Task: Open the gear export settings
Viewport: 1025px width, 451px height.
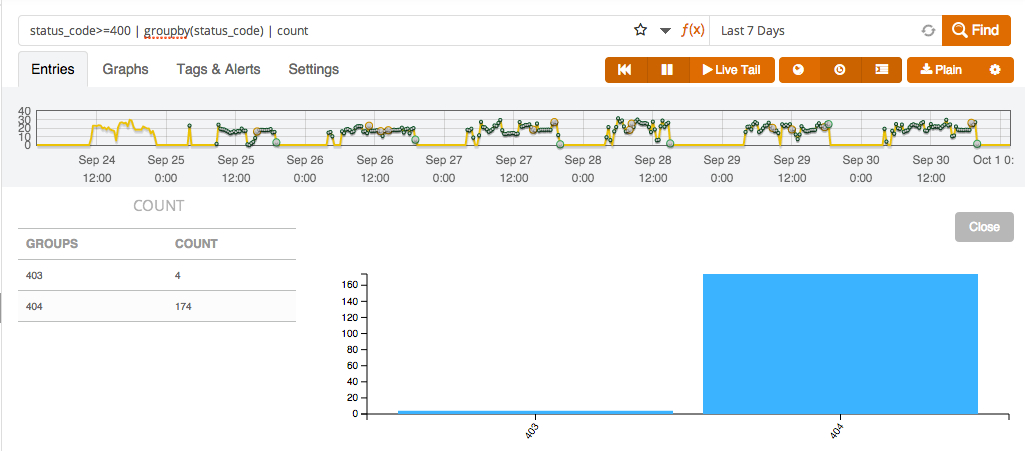Action: coord(994,70)
